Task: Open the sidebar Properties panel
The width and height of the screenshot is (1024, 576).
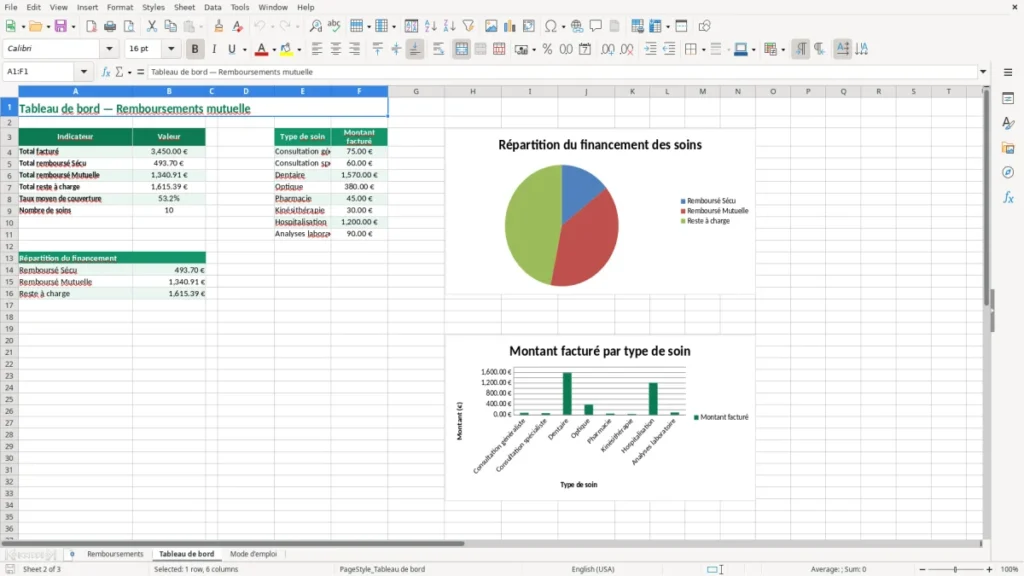Action: pyautogui.click(x=1008, y=98)
